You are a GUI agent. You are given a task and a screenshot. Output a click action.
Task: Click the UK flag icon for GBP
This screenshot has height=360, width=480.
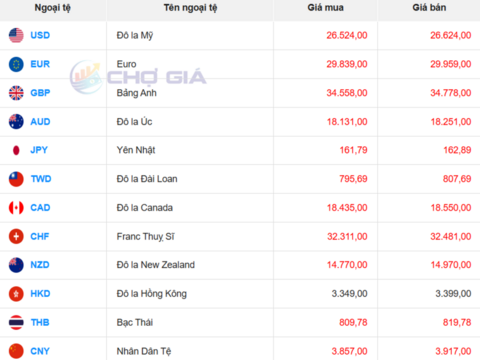point(16,93)
